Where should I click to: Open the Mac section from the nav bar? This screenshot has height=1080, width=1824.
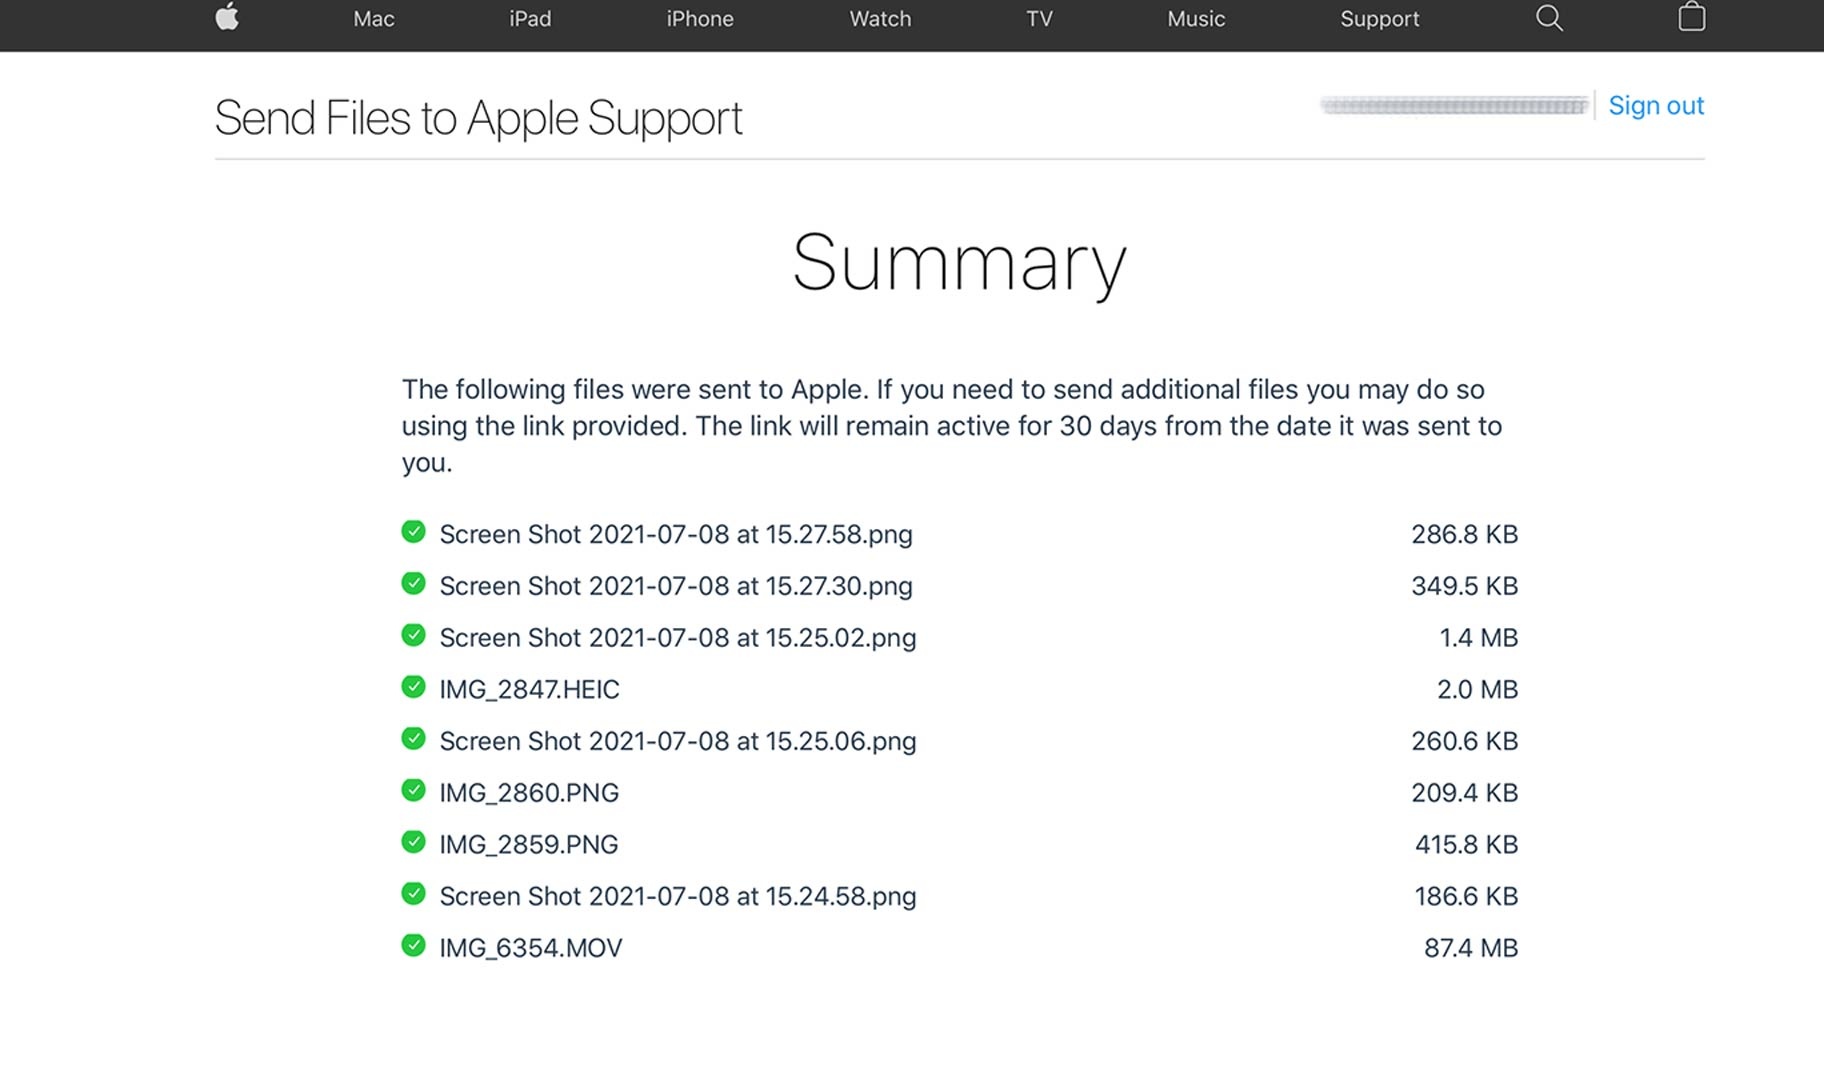pyautogui.click(x=373, y=18)
